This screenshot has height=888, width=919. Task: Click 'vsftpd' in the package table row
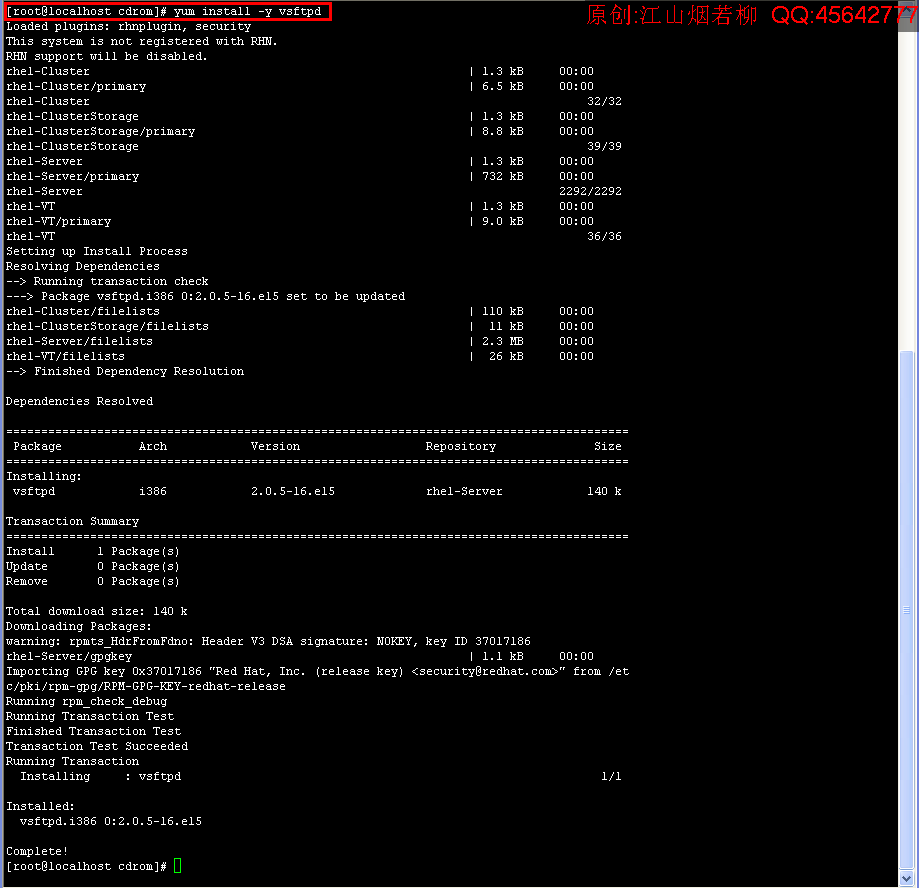coord(34,491)
